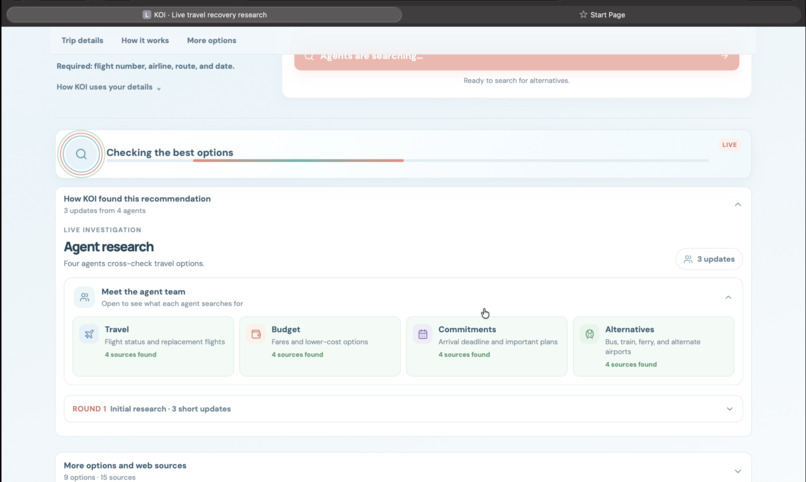Click the Travel agent airplane icon
This screenshot has width=806, height=482.
[x=89, y=334]
